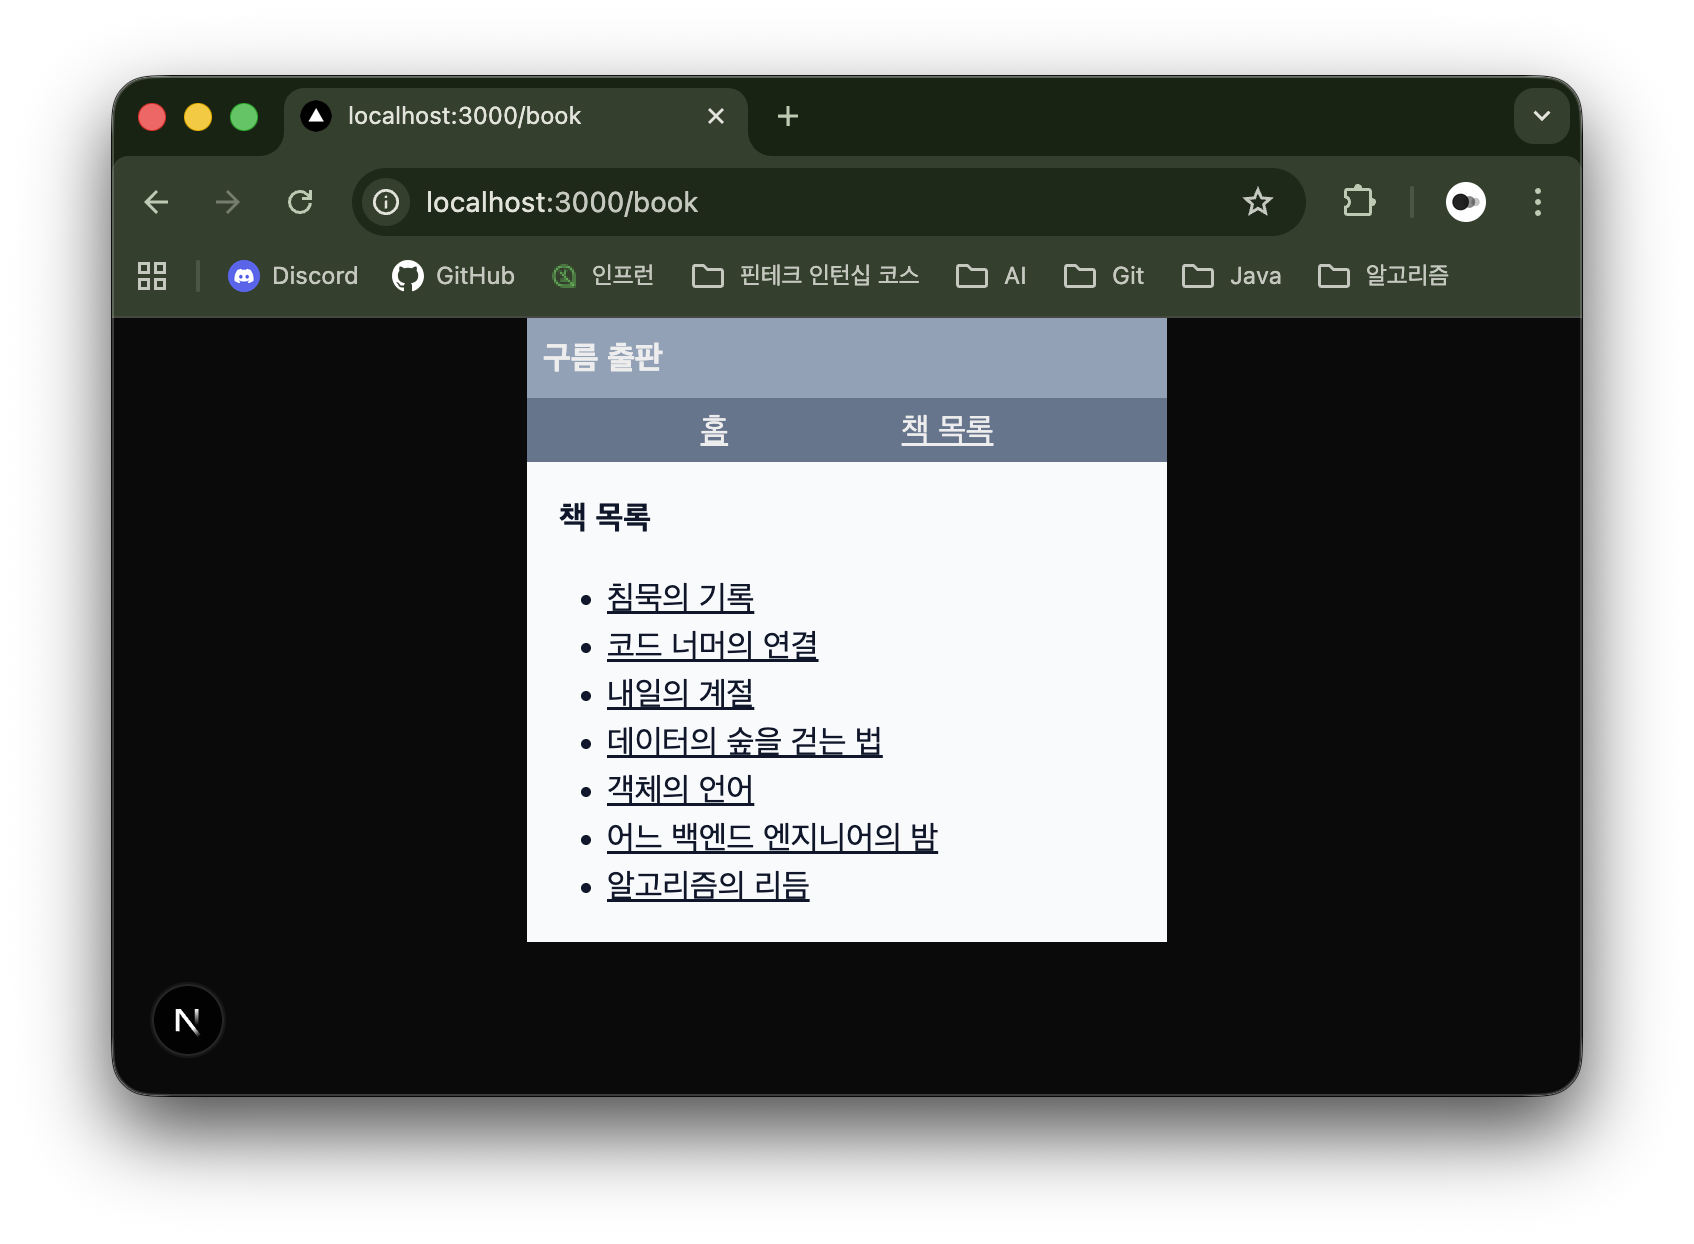This screenshot has height=1244, width=1694.
Task: Open the profile avatar button
Action: pyautogui.click(x=1465, y=202)
